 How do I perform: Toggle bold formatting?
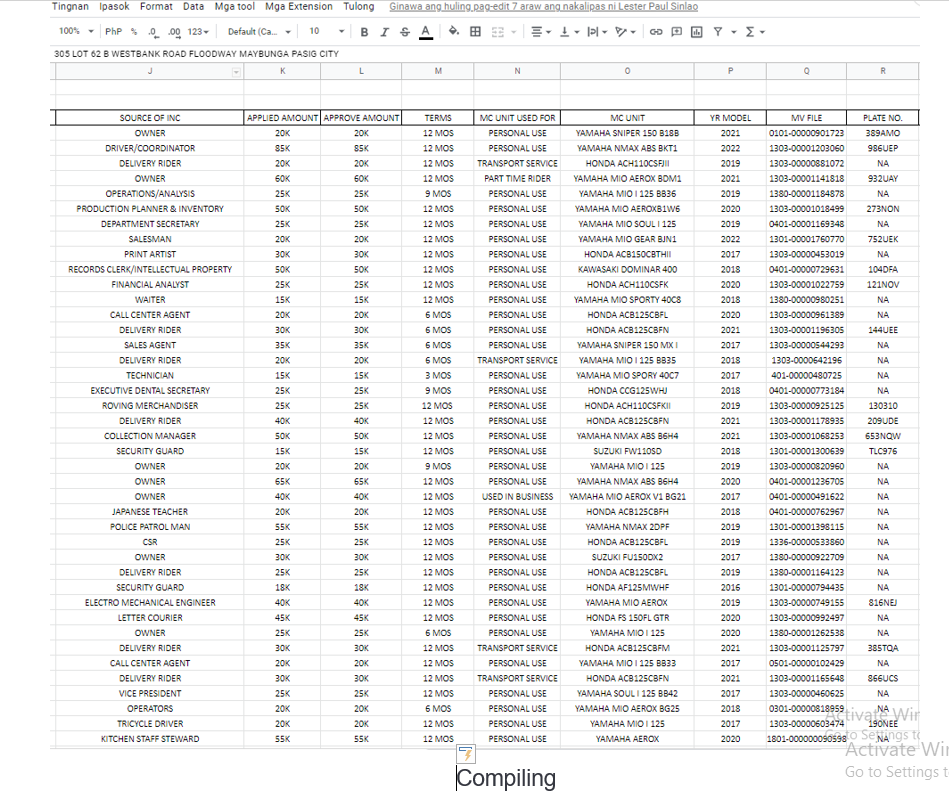click(364, 32)
